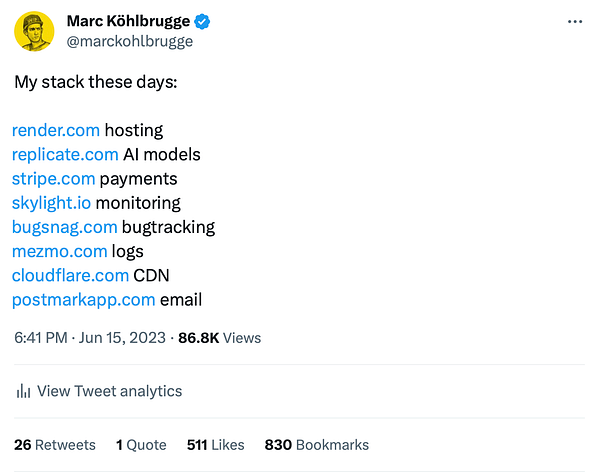Open the skylight.io link
This screenshot has width=600, height=472.
51,203
